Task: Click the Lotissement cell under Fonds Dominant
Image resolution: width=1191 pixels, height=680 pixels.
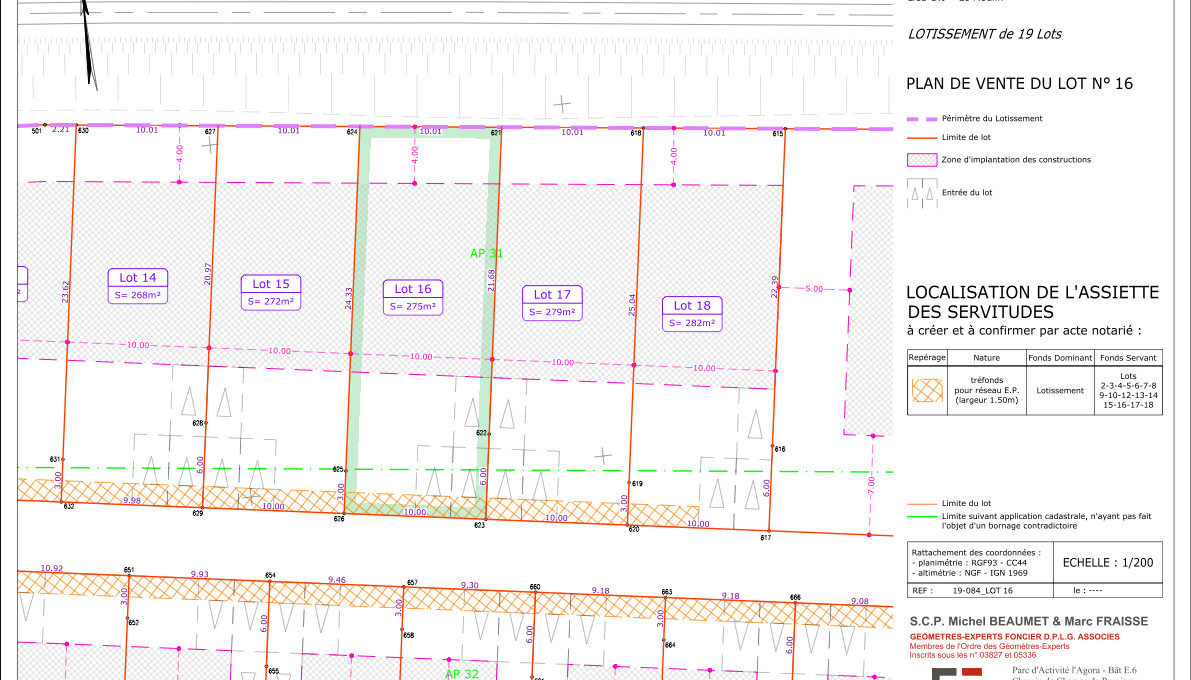Action: click(x=1060, y=391)
